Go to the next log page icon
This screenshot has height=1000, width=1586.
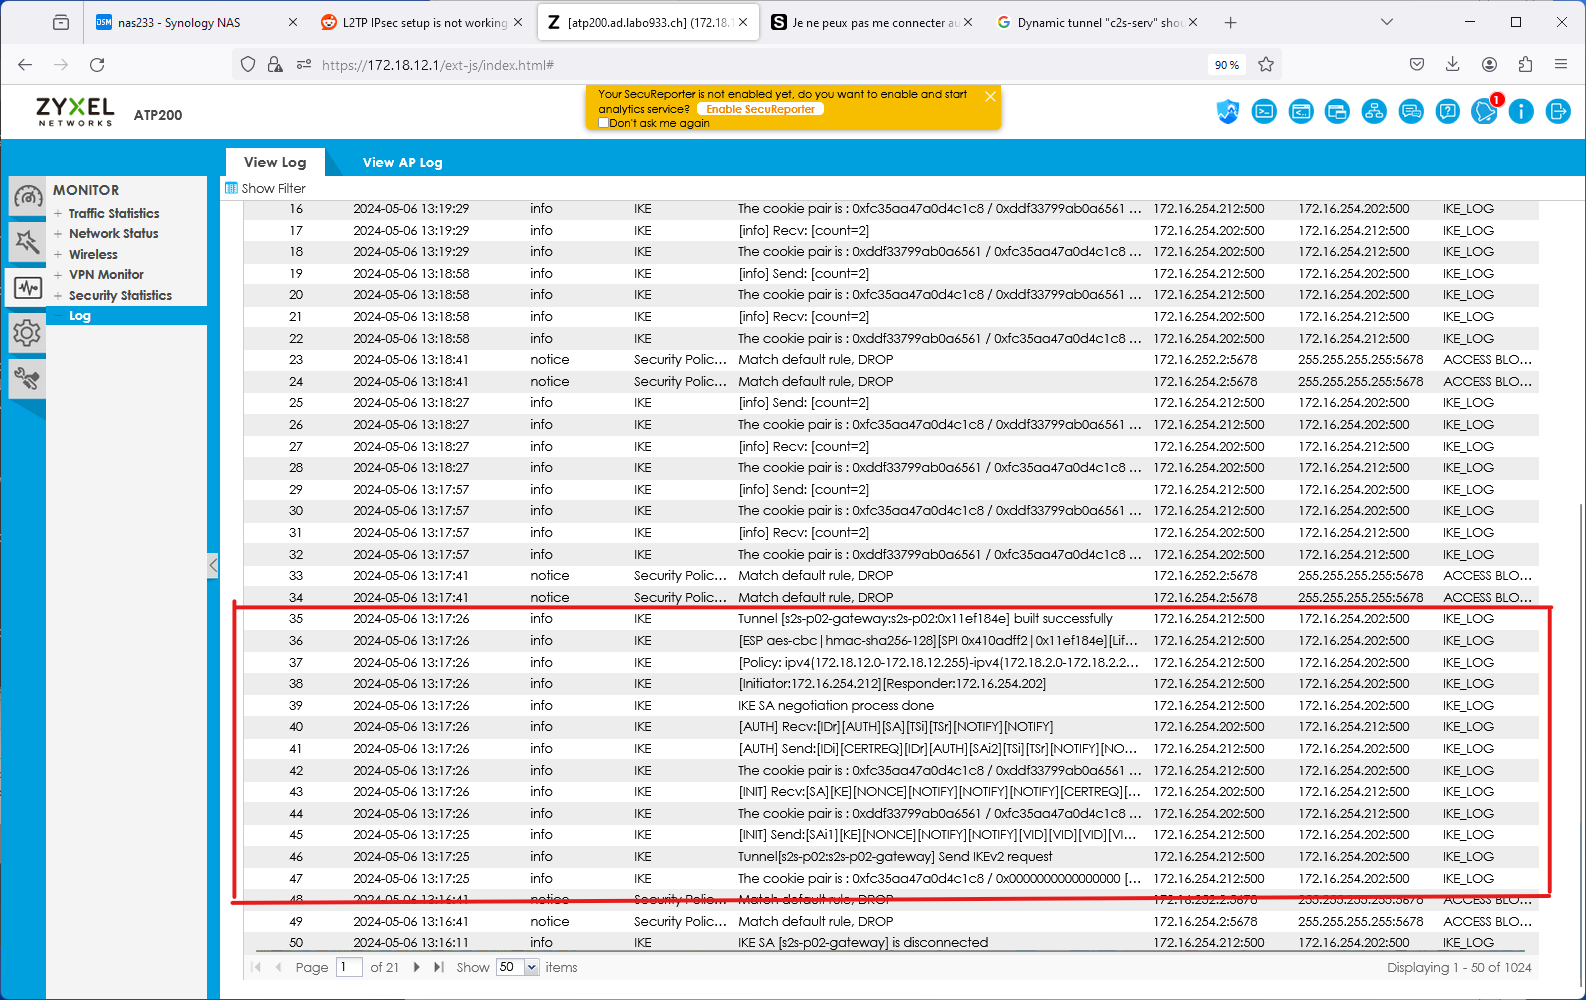(x=417, y=967)
